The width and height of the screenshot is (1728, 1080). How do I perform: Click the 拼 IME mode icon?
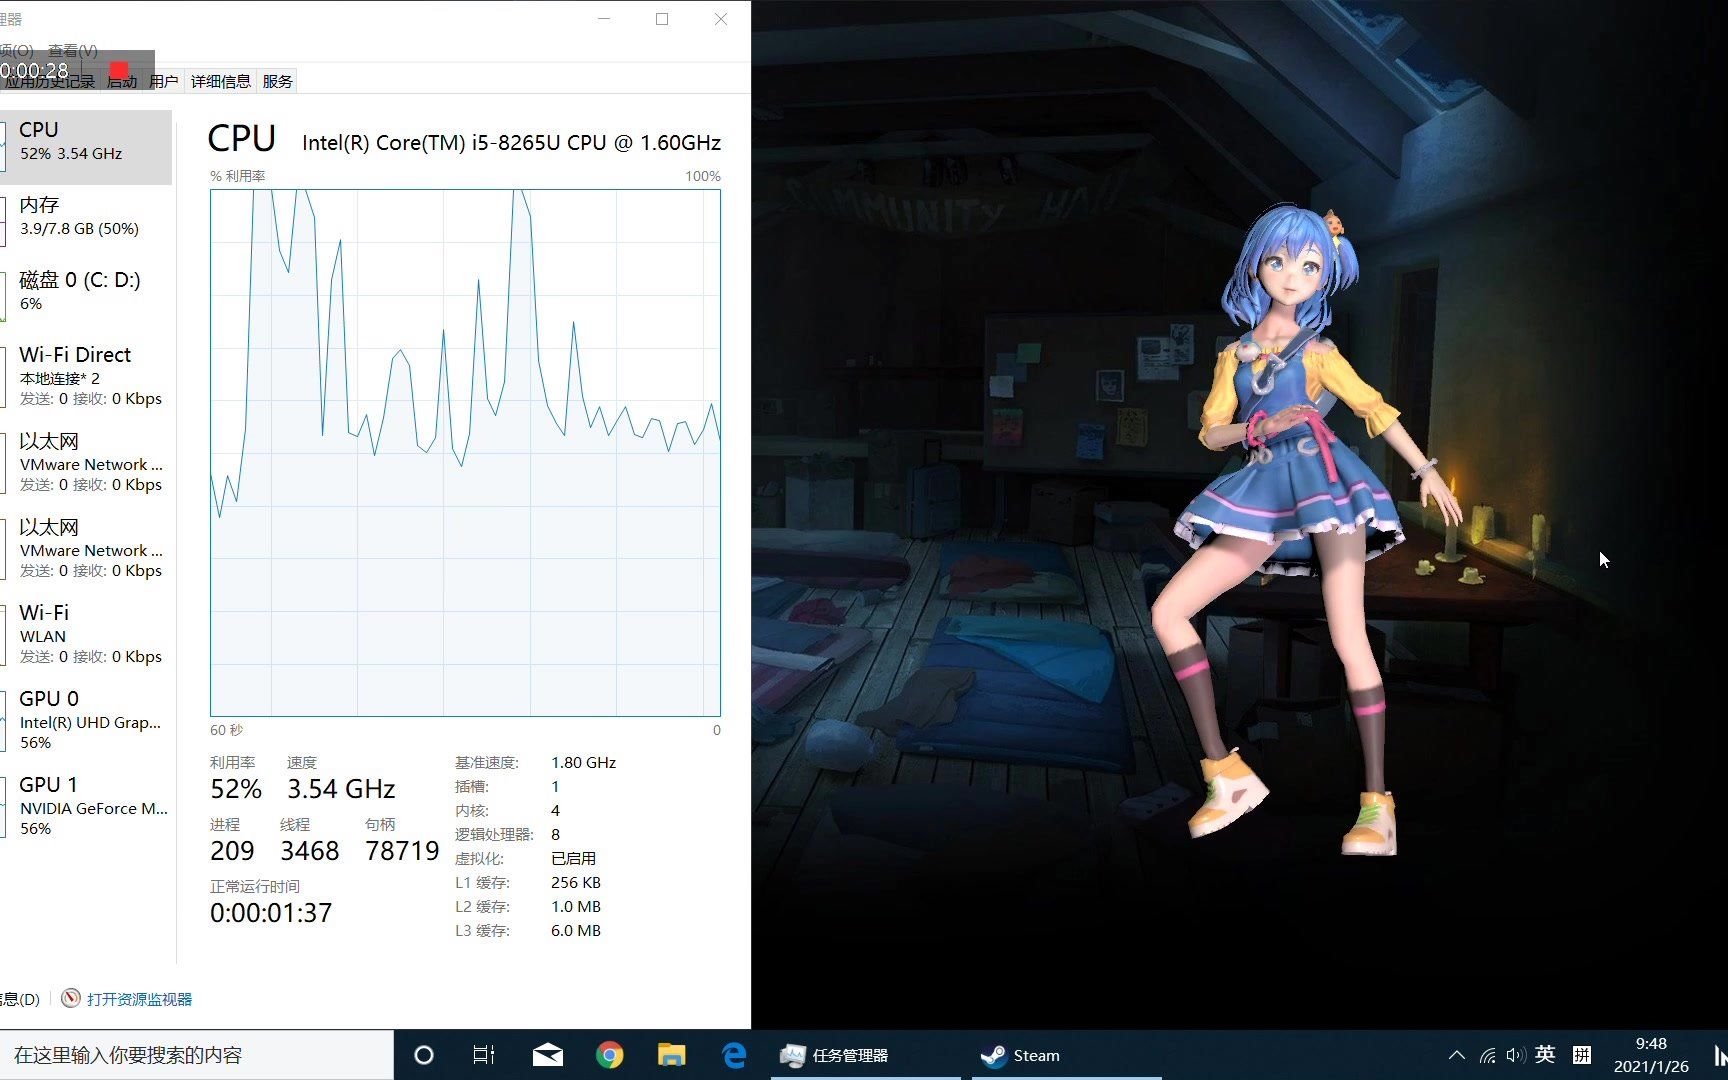click(x=1582, y=1054)
